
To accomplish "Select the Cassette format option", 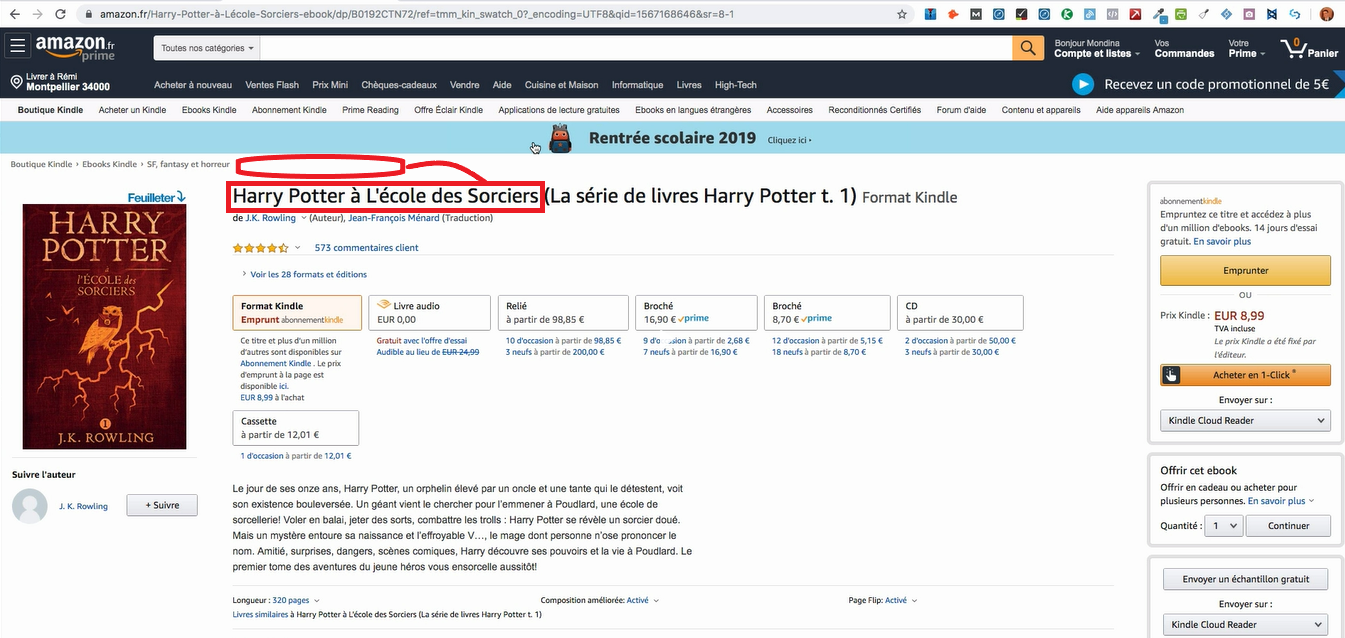I will tap(295, 428).
